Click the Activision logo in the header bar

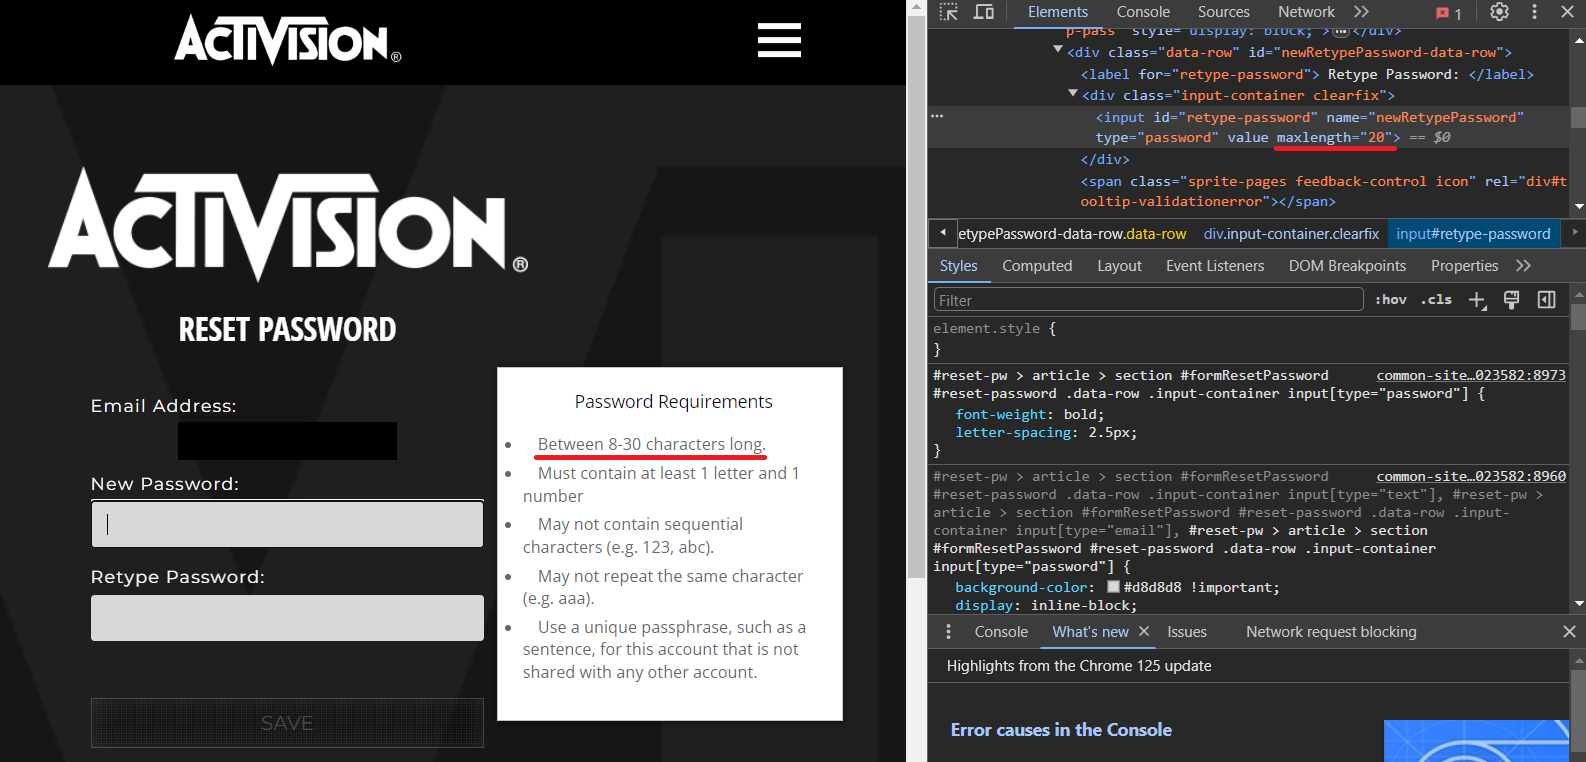coord(288,40)
